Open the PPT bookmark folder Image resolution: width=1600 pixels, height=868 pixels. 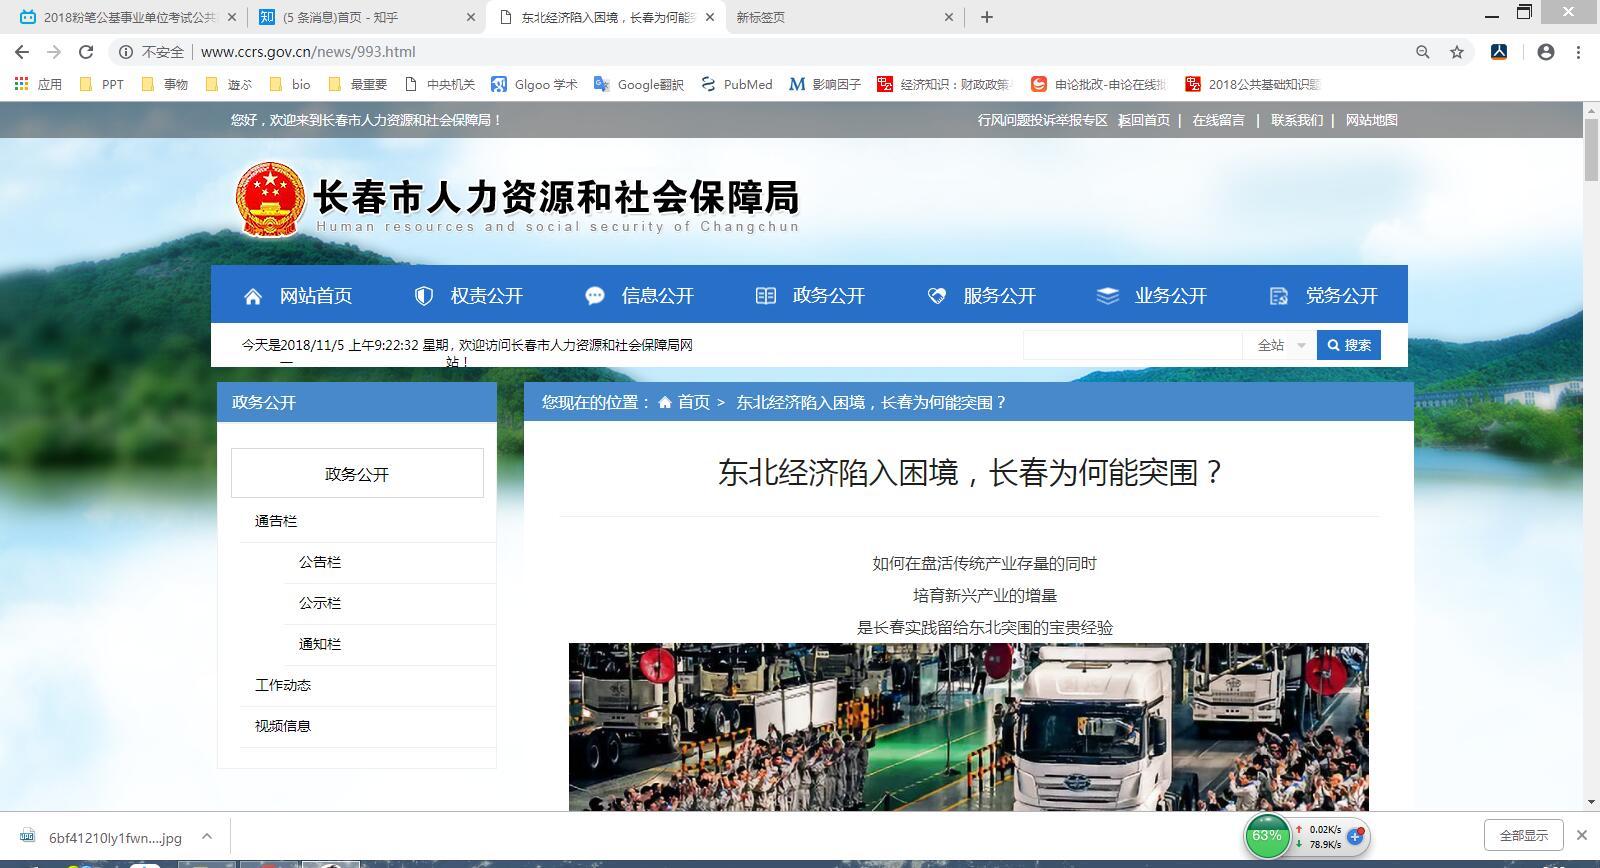[102, 84]
